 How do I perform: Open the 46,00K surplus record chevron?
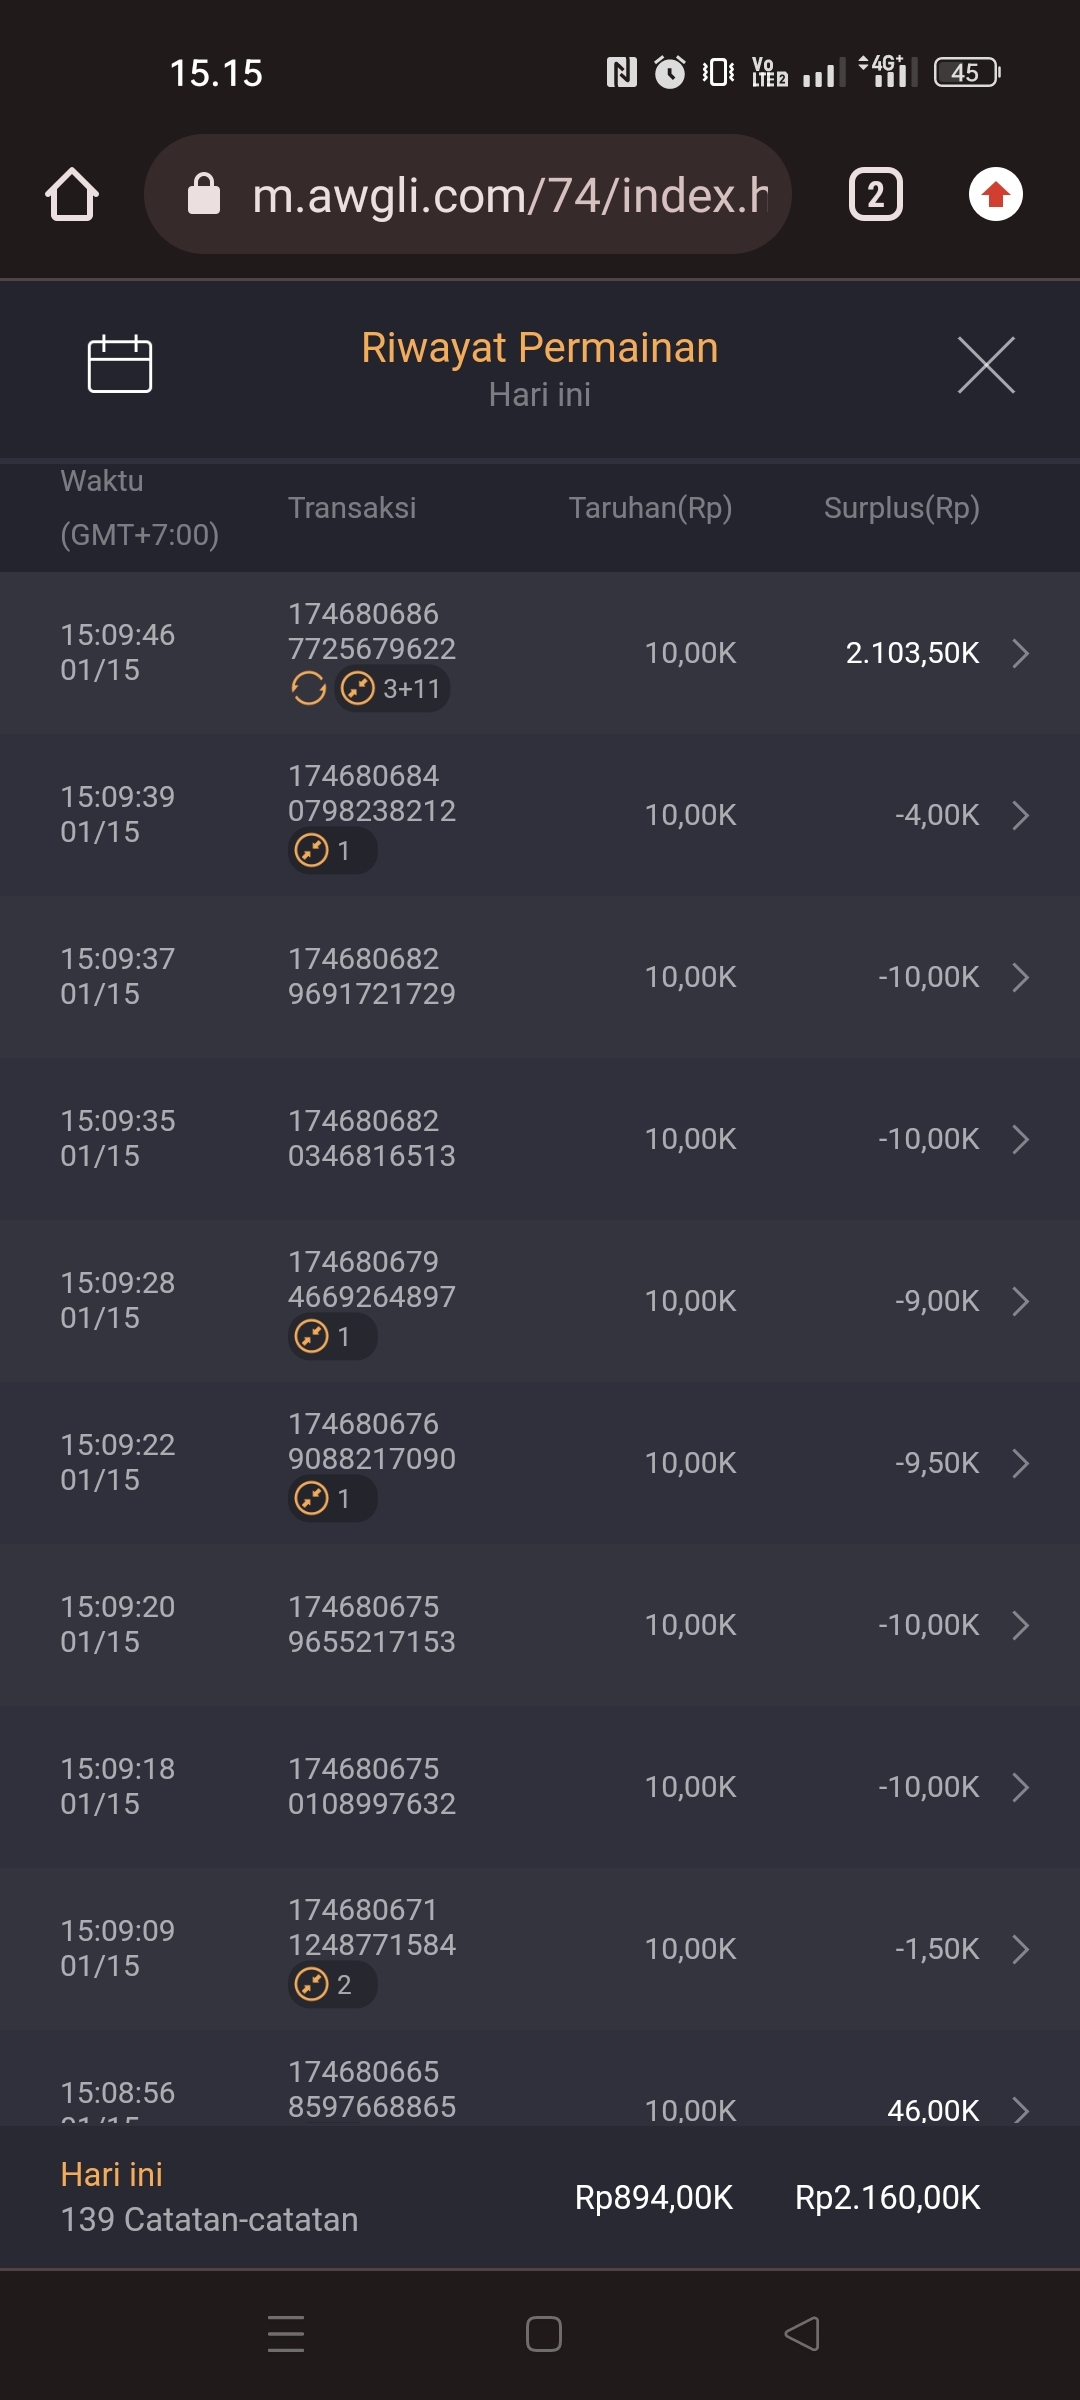pos(1020,2110)
